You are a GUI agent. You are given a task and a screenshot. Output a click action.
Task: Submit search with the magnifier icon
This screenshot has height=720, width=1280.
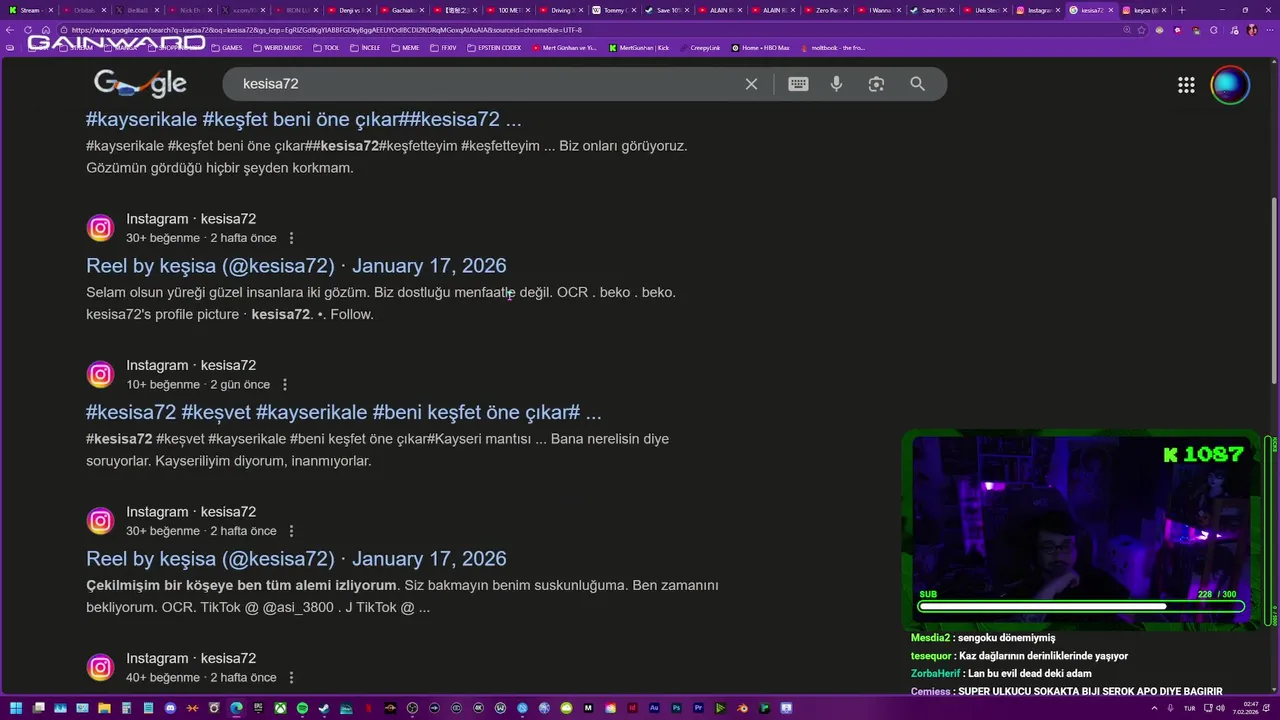[x=918, y=84]
